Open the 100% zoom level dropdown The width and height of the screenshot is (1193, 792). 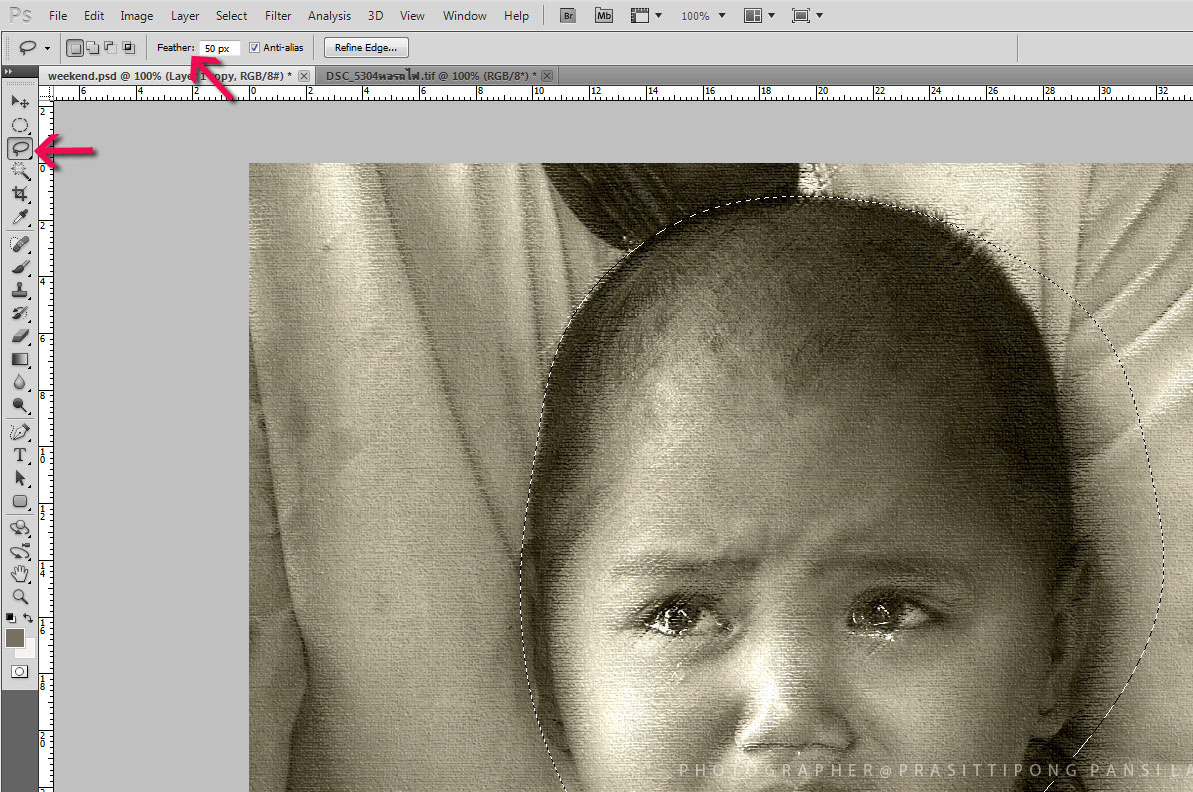tap(722, 16)
